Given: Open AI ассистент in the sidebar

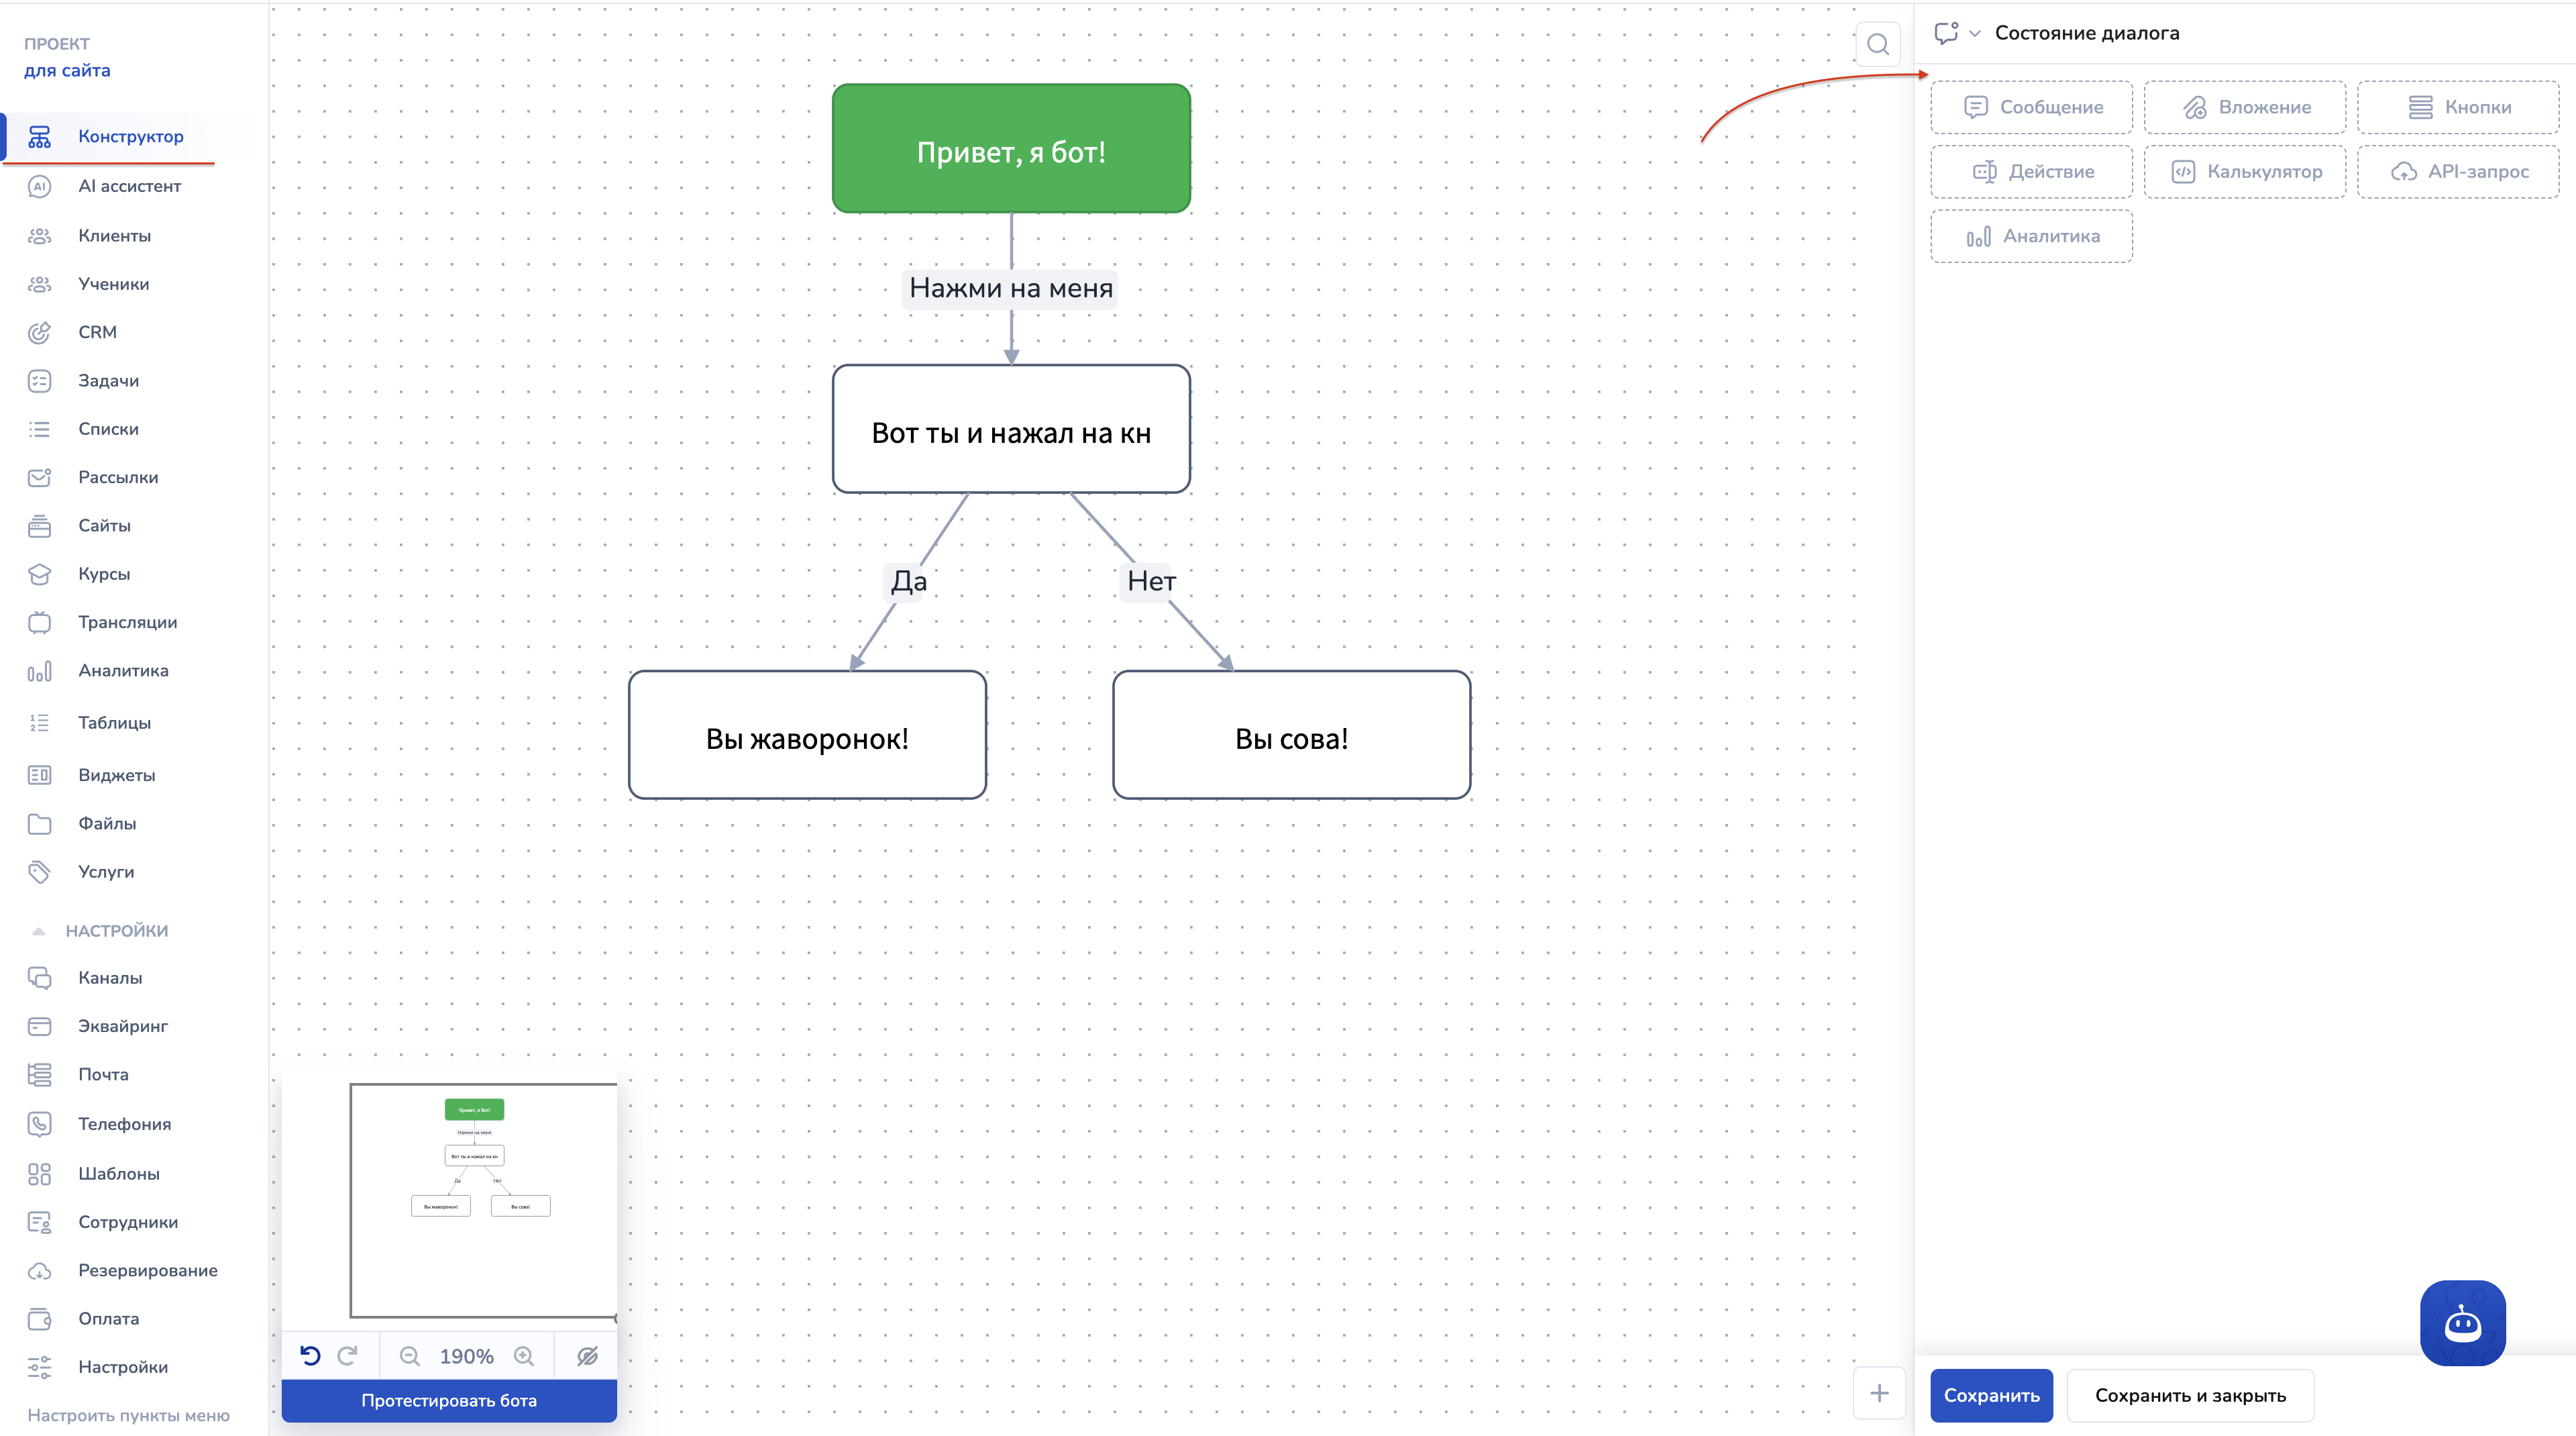Looking at the screenshot, I should [129, 186].
